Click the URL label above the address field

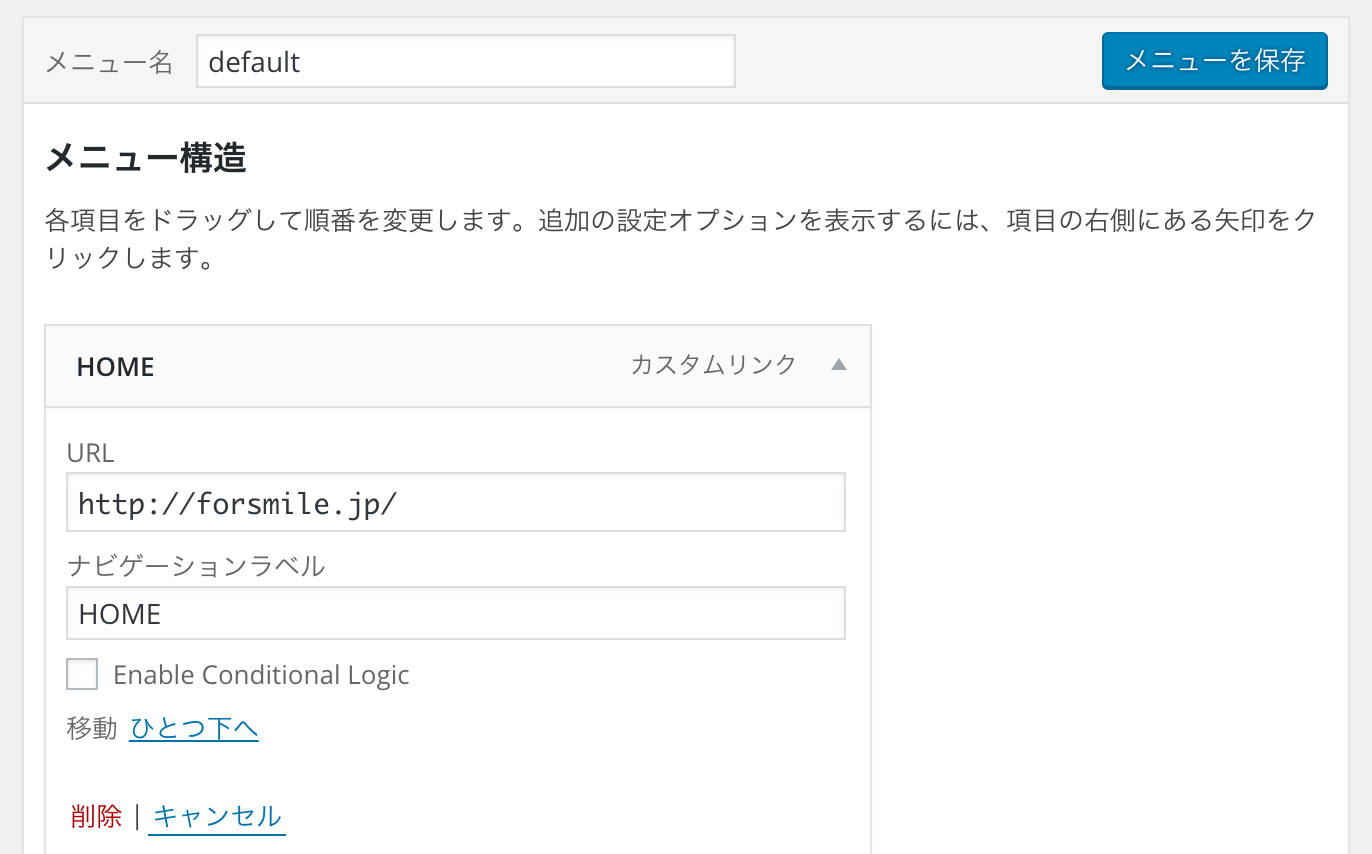point(91,453)
